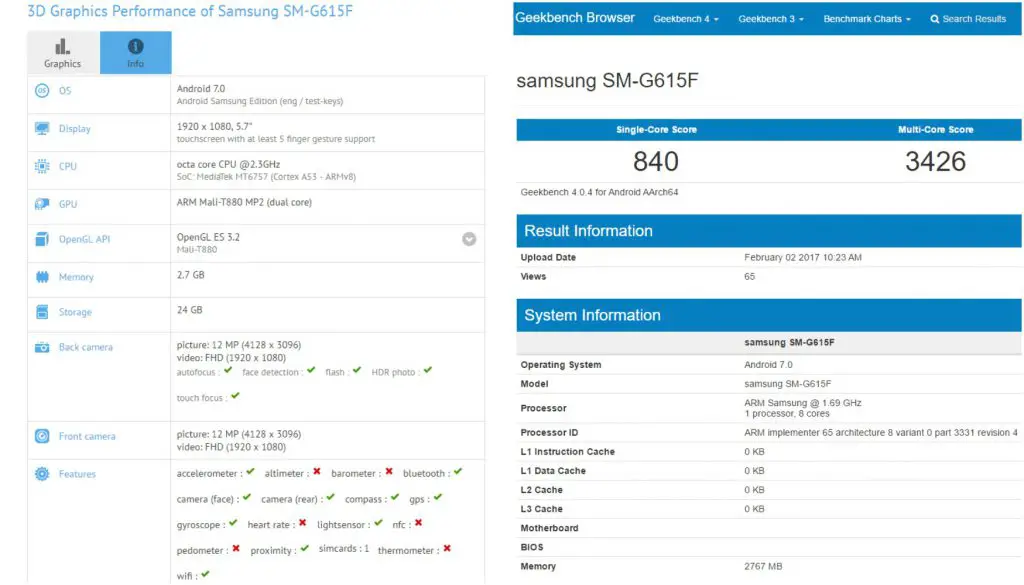Click the Memory row icon
Viewport: 1024px width, 585px height.
[42, 277]
